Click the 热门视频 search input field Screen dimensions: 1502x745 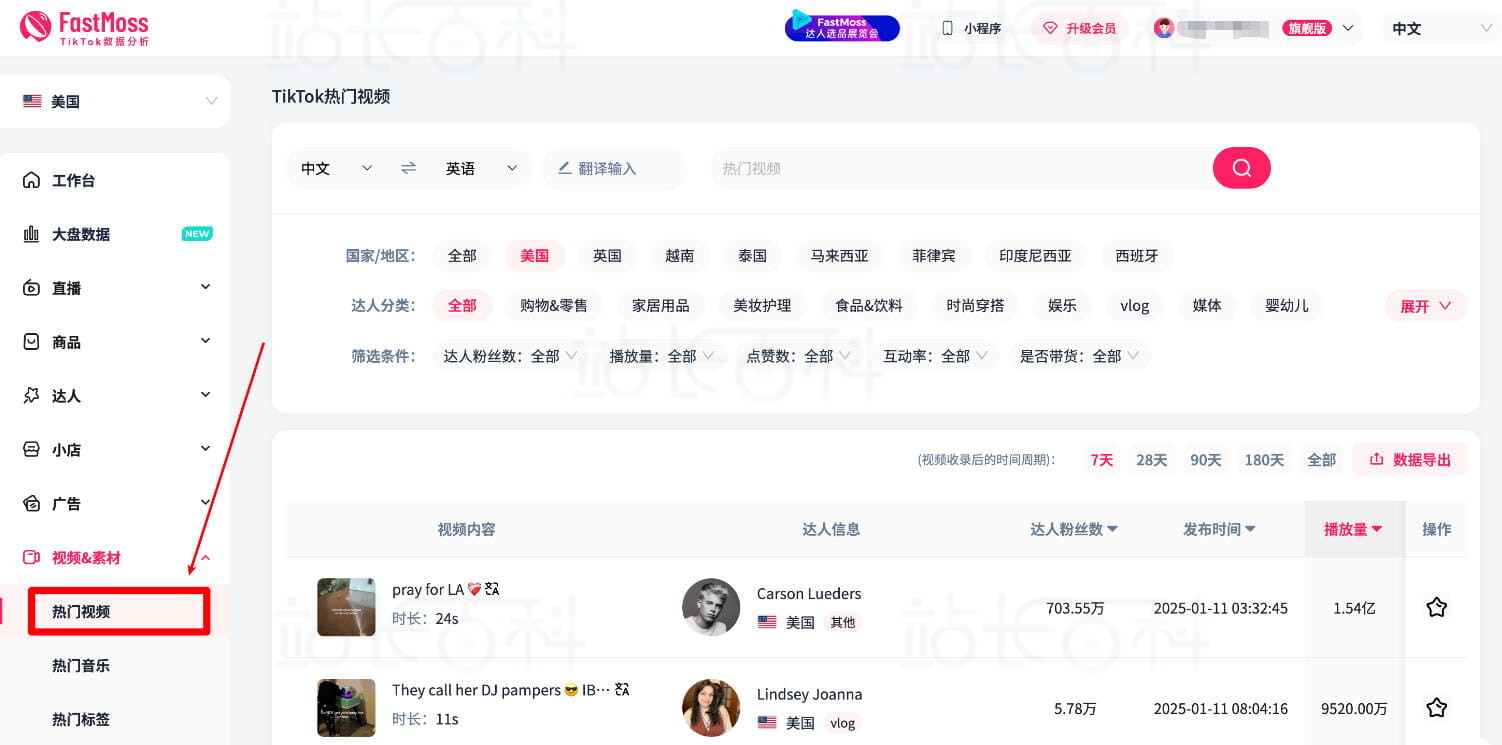click(960, 168)
